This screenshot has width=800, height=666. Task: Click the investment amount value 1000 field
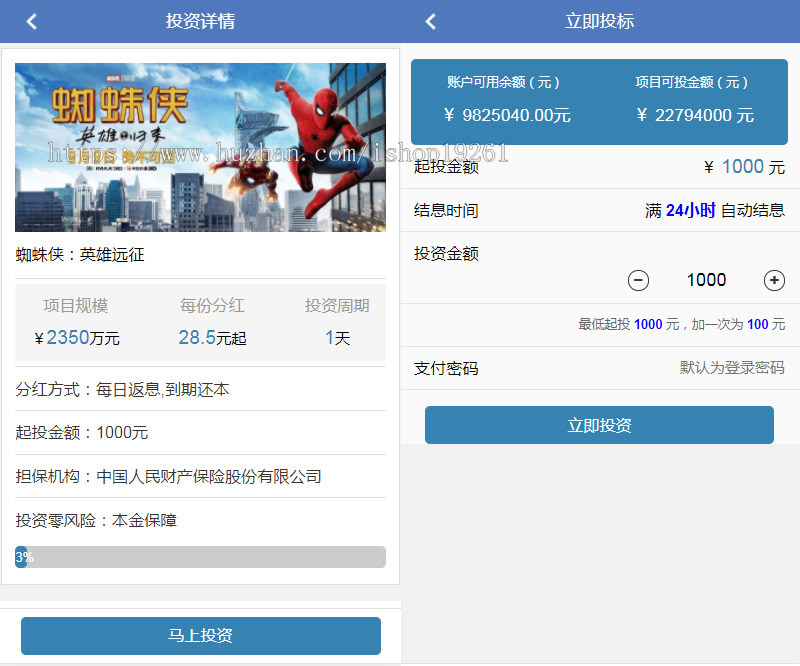tap(706, 280)
